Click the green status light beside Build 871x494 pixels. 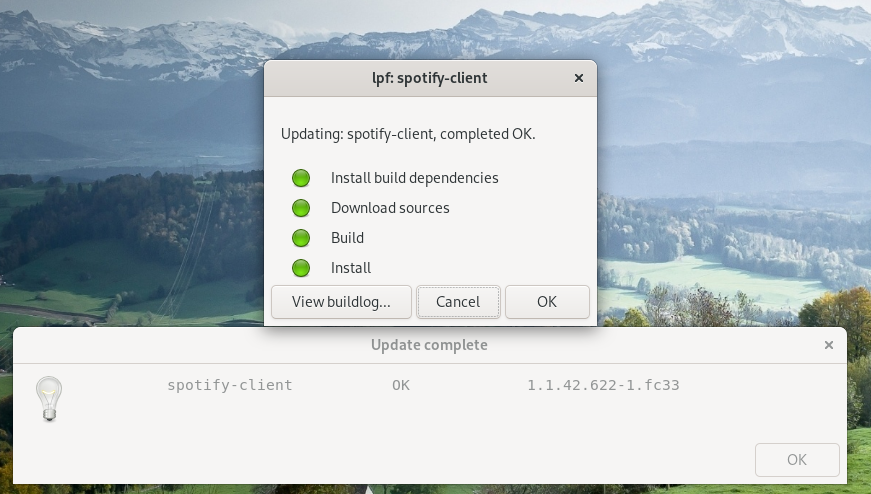[x=301, y=238]
